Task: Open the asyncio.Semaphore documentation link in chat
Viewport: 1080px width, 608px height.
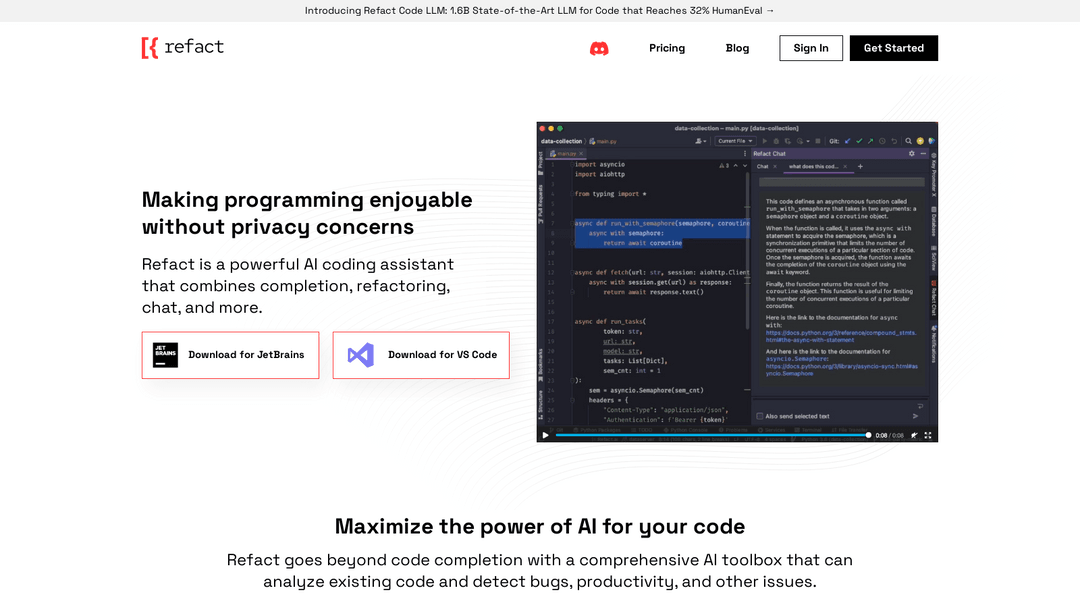Action: pyautogui.click(x=842, y=370)
